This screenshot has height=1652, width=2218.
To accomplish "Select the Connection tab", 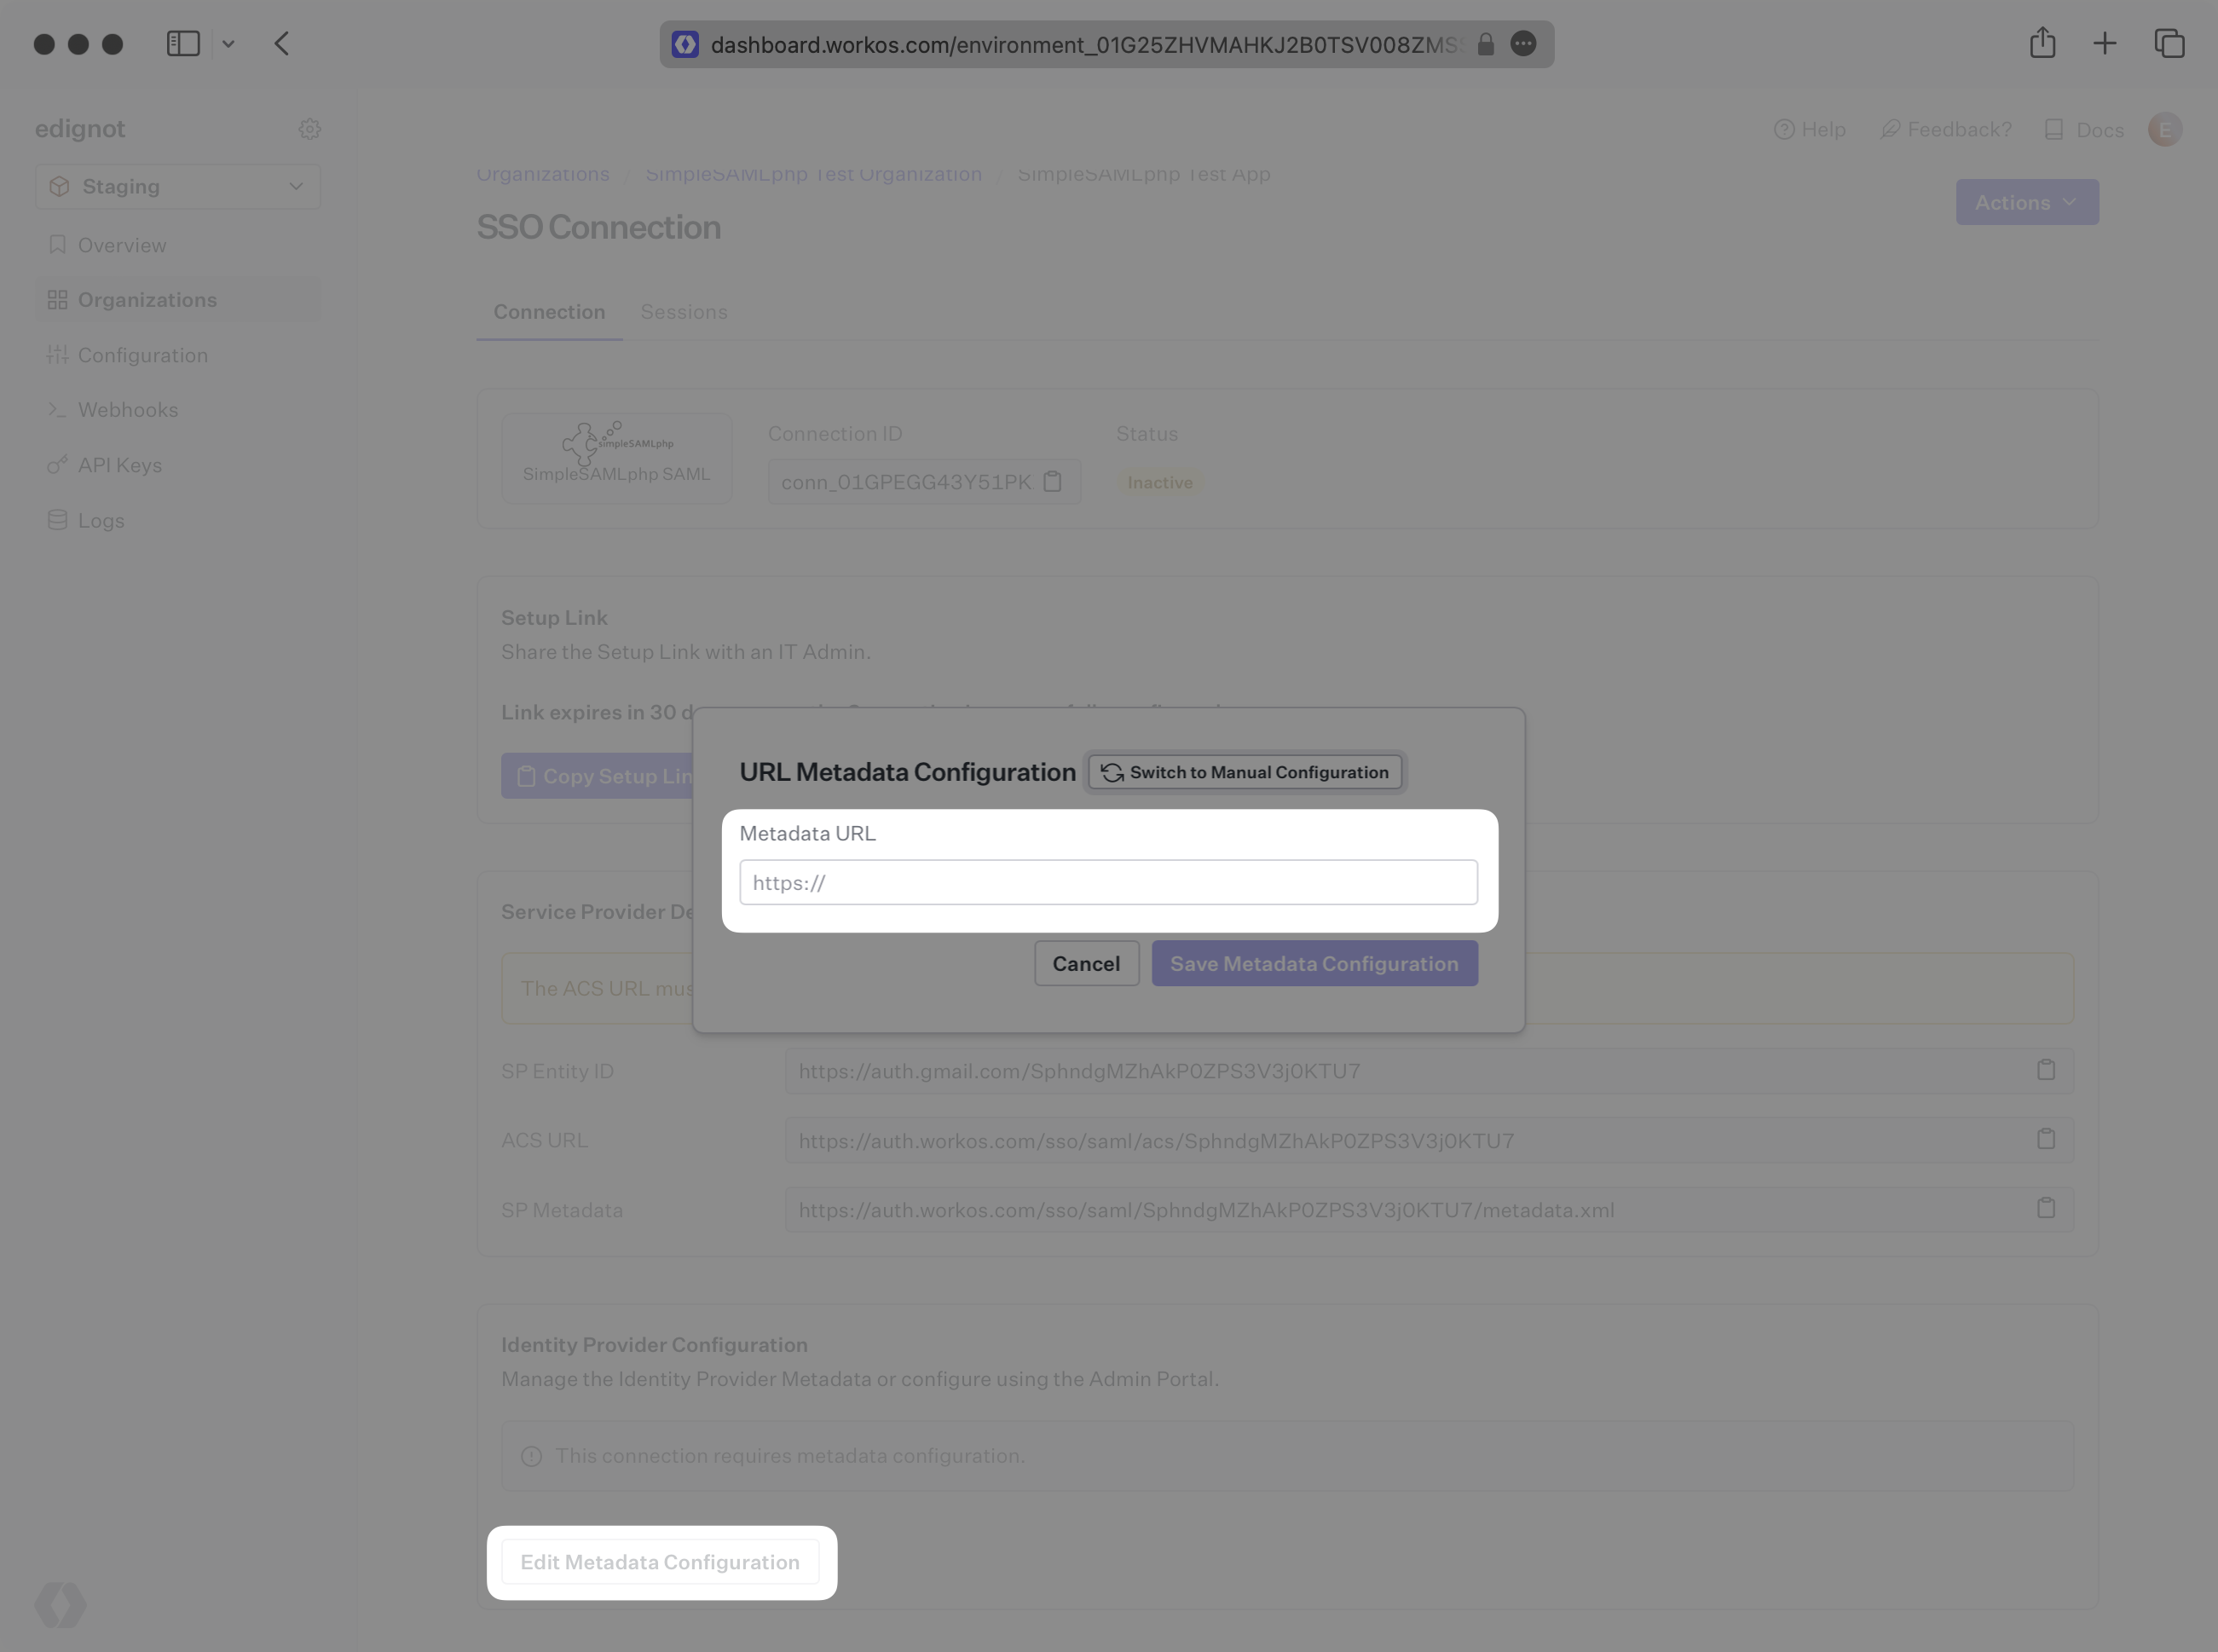I will click(546, 312).
